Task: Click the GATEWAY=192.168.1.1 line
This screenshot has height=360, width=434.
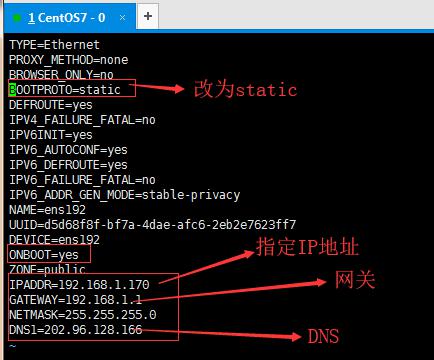Action: click(75, 300)
